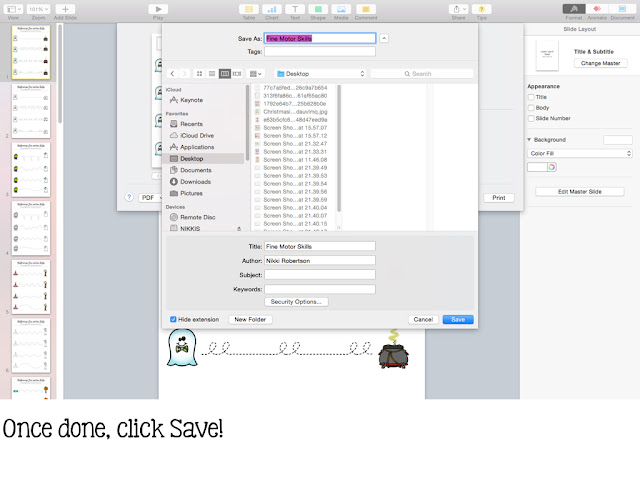Click the Tips toolbar icon
Screen dimensions: 640x480
pyautogui.click(x=481, y=9)
